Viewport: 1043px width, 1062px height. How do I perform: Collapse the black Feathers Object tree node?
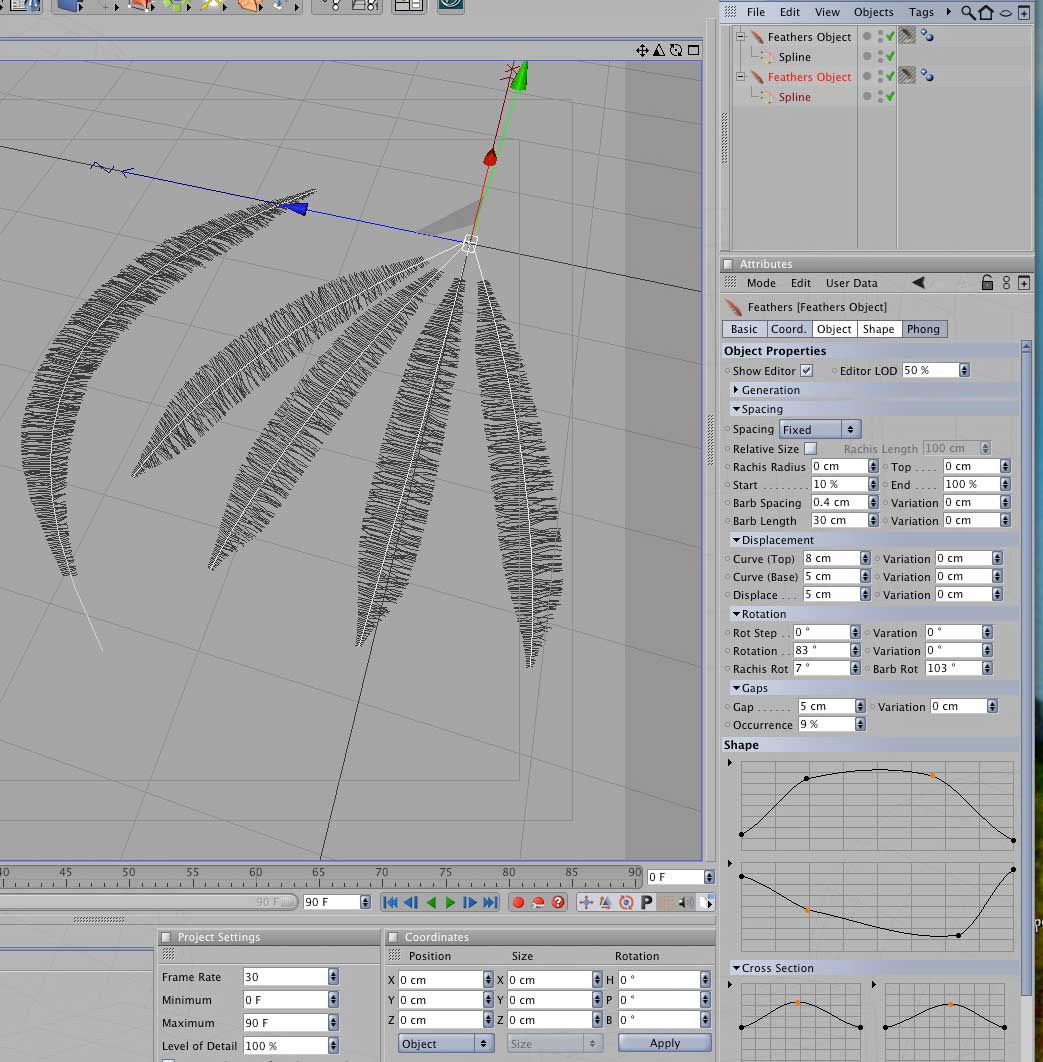point(741,36)
